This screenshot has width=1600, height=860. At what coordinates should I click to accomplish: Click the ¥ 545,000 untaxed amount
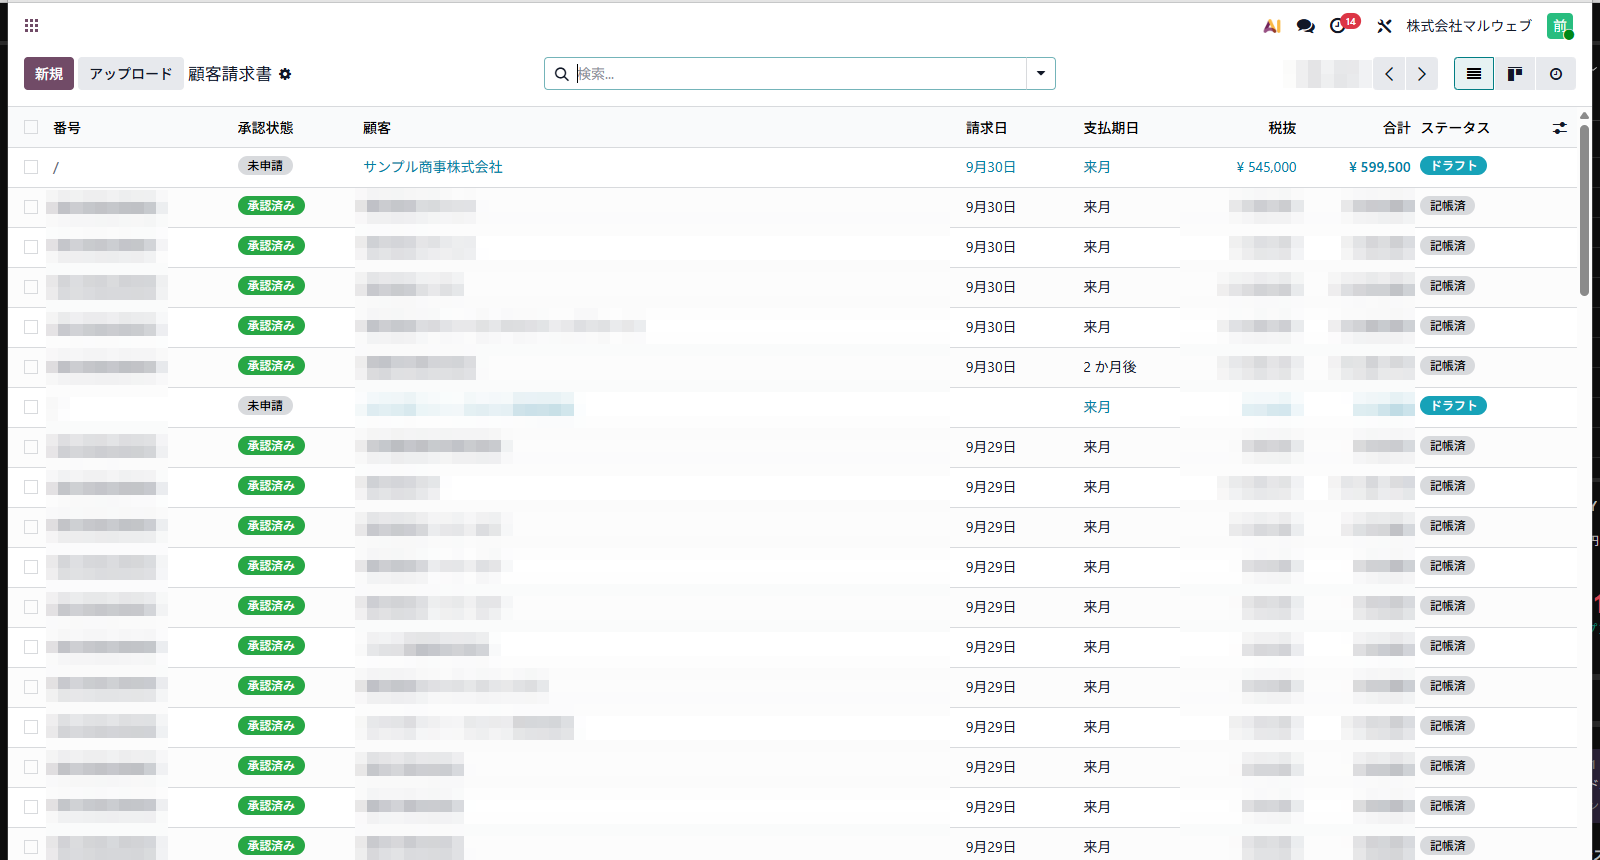coord(1266,167)
